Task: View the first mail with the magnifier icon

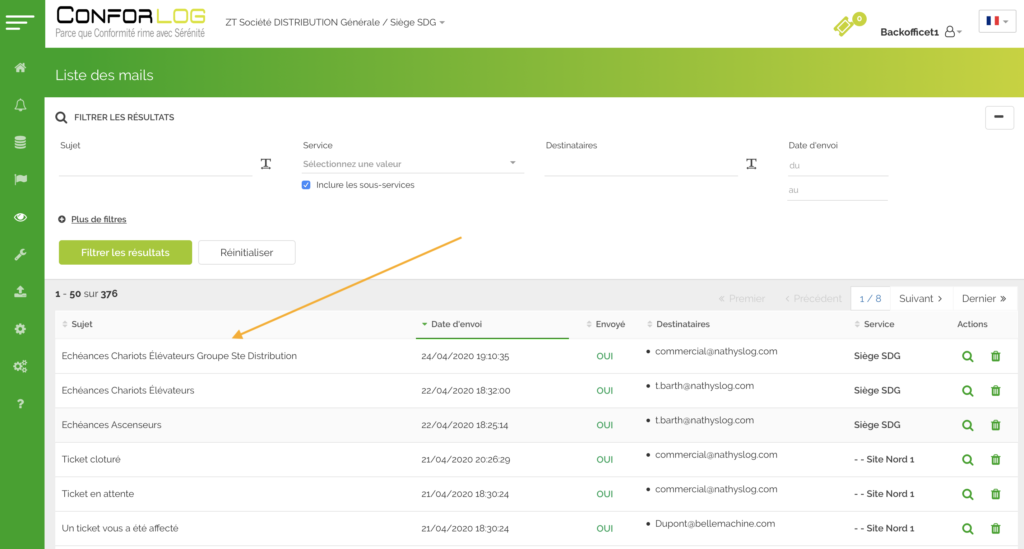Action: [967, 356]
